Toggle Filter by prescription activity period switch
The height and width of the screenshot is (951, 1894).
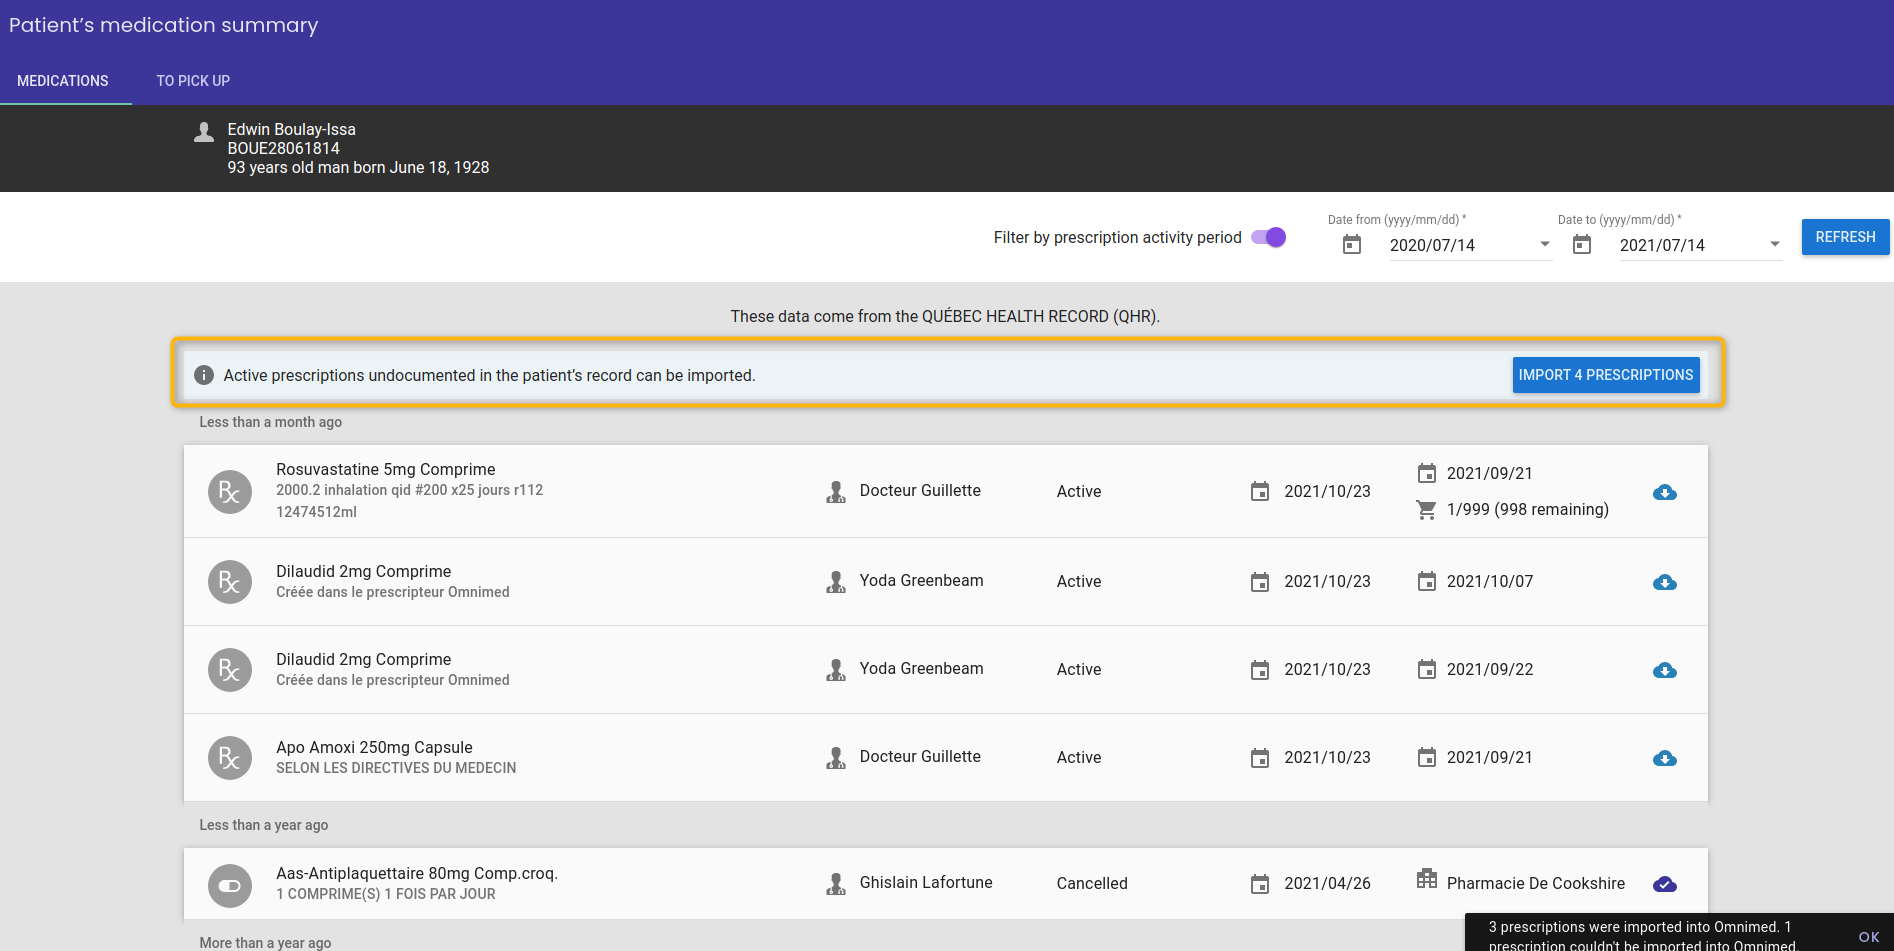pos(1269,237)
